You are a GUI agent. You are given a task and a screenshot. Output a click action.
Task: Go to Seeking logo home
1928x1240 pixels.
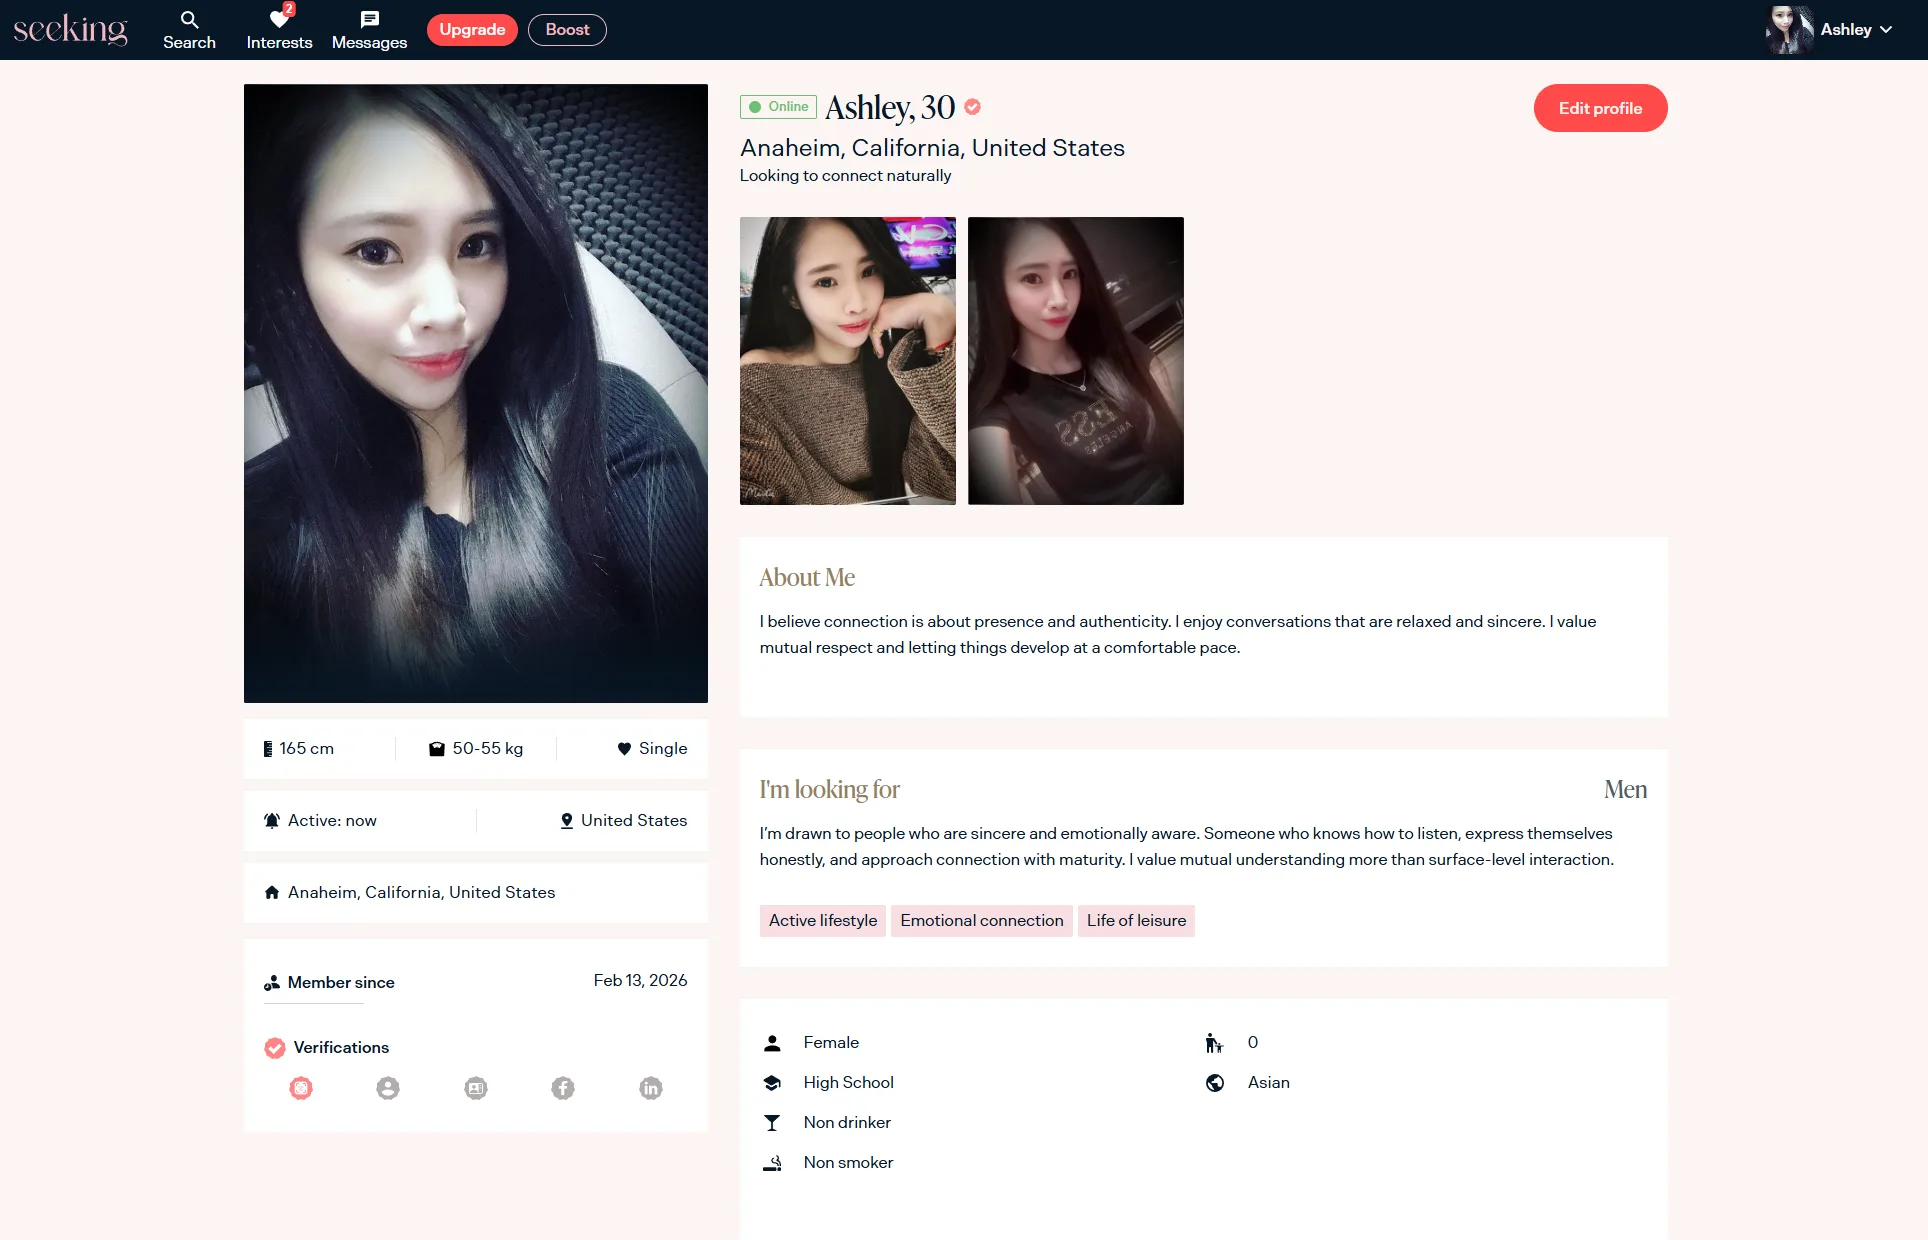click(x=70, y=30)
